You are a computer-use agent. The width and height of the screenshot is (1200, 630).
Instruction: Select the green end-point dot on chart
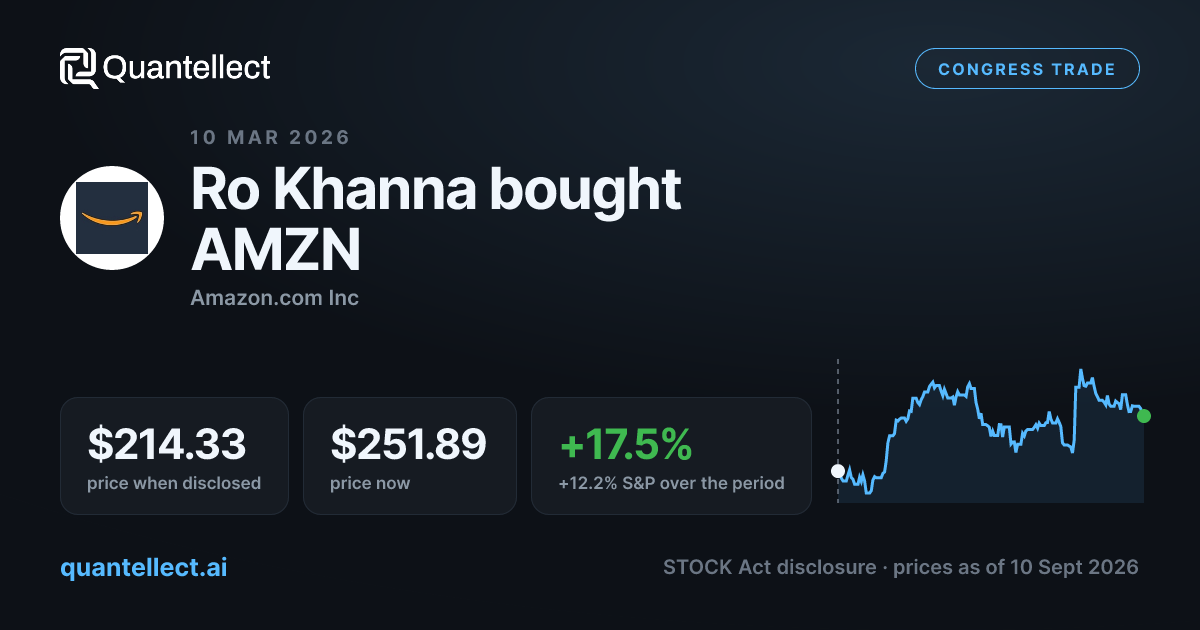pos(1144,416)
